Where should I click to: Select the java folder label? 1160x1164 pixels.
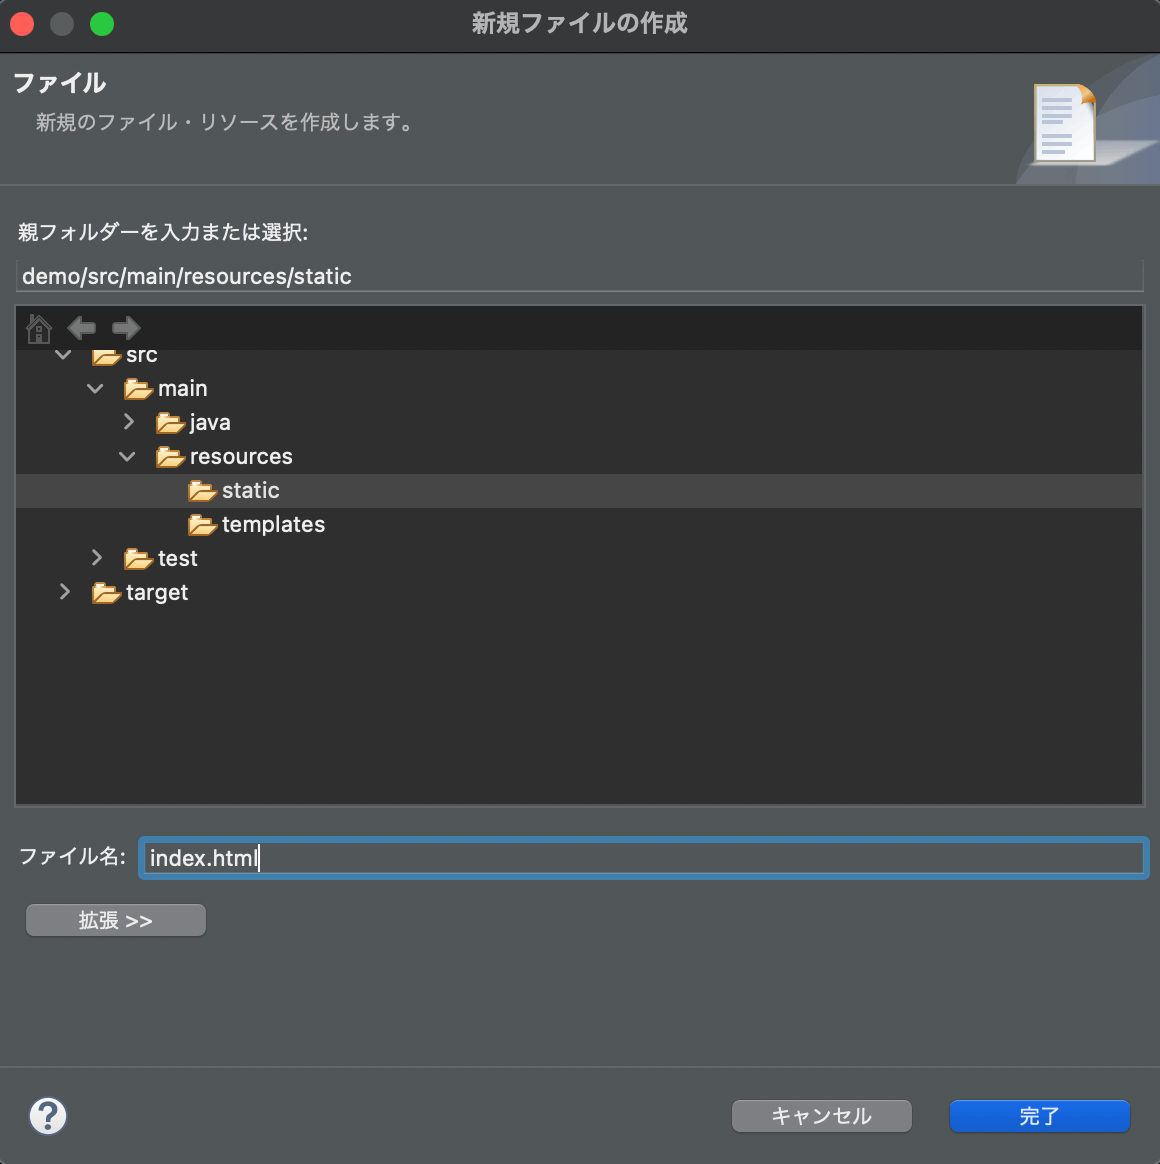(x=210, y=423)
